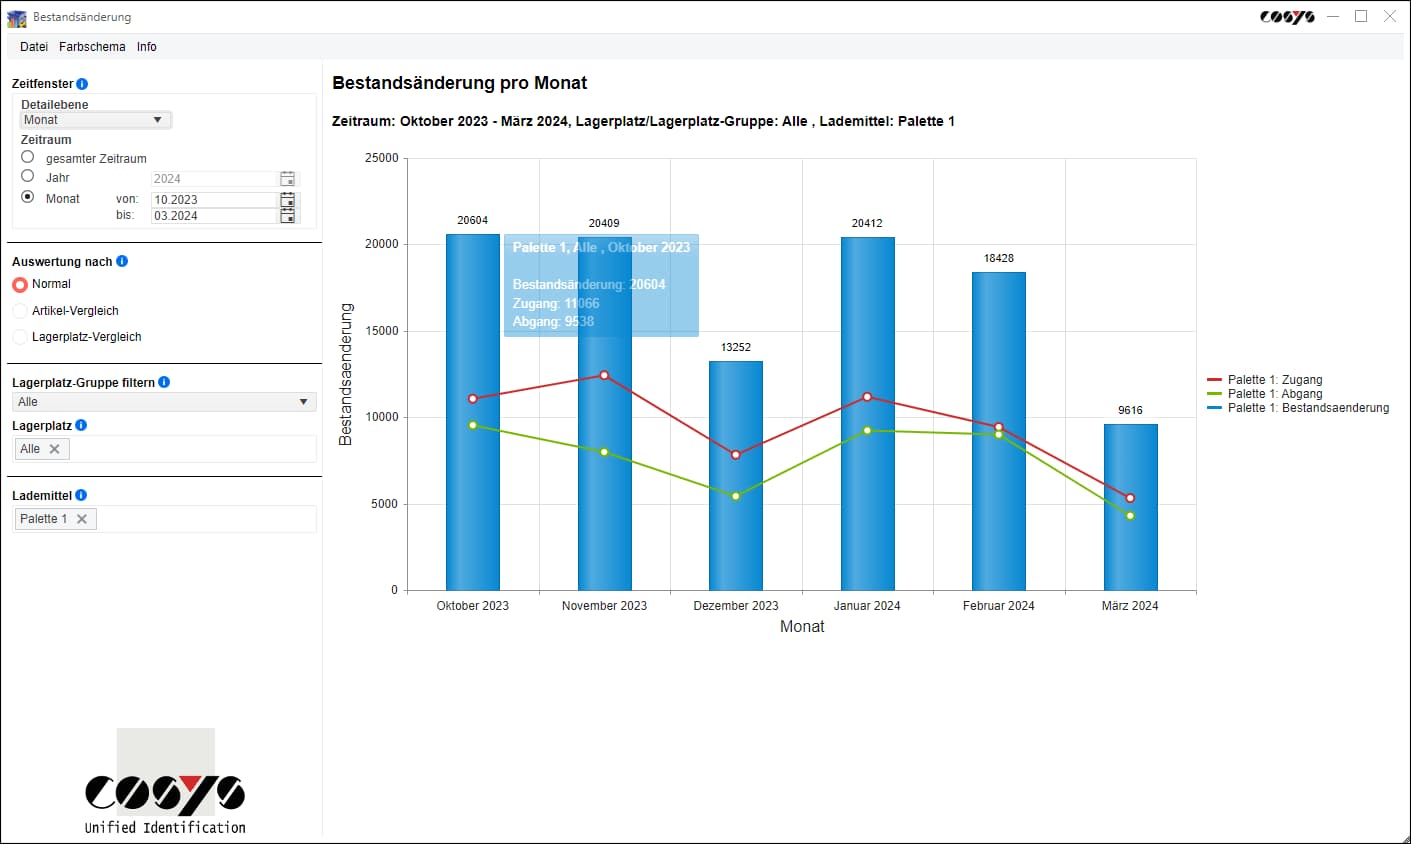
Task: Click the Zeitfenster info icon
Action: tap(82, 84)
